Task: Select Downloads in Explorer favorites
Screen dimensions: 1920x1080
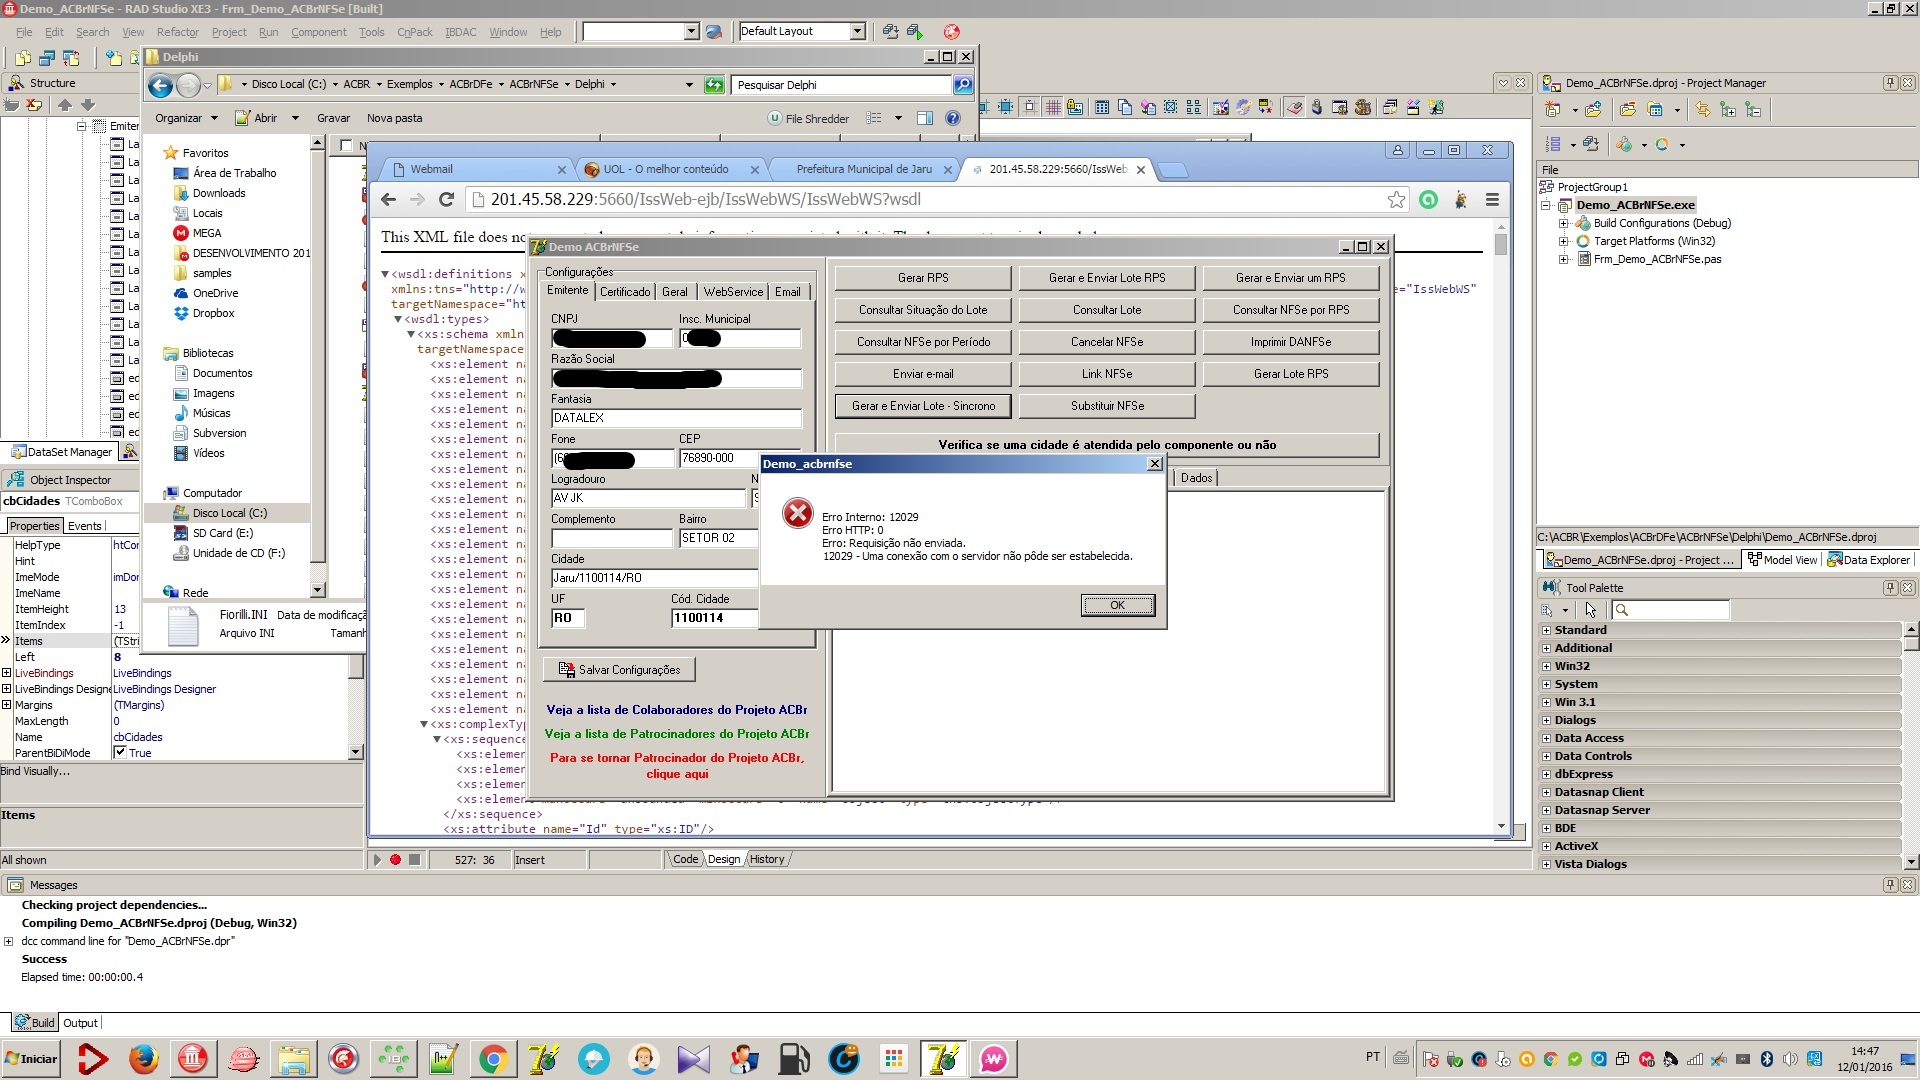Action: (219, 193)
